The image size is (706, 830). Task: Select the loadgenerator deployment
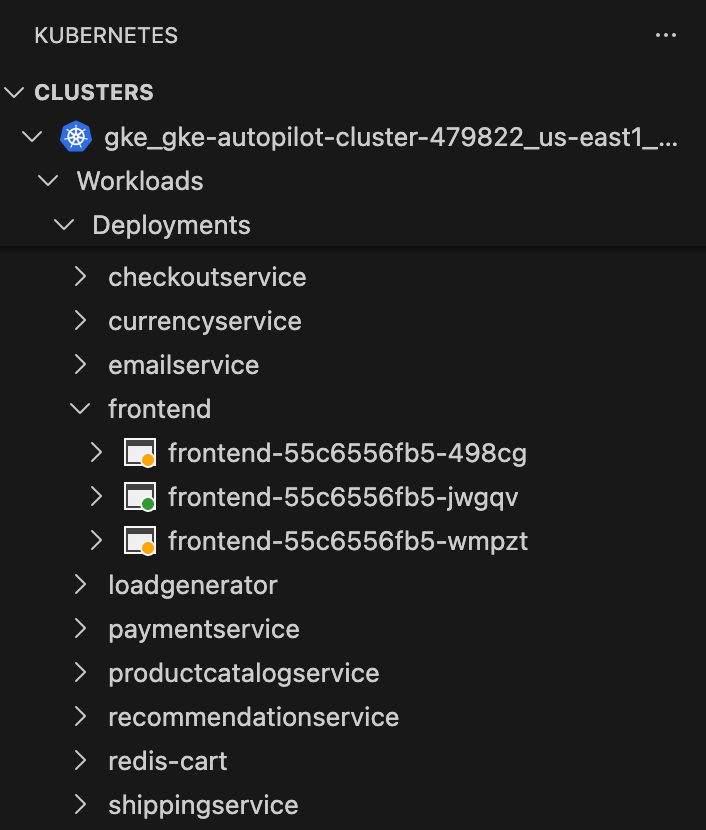[192, 585]
